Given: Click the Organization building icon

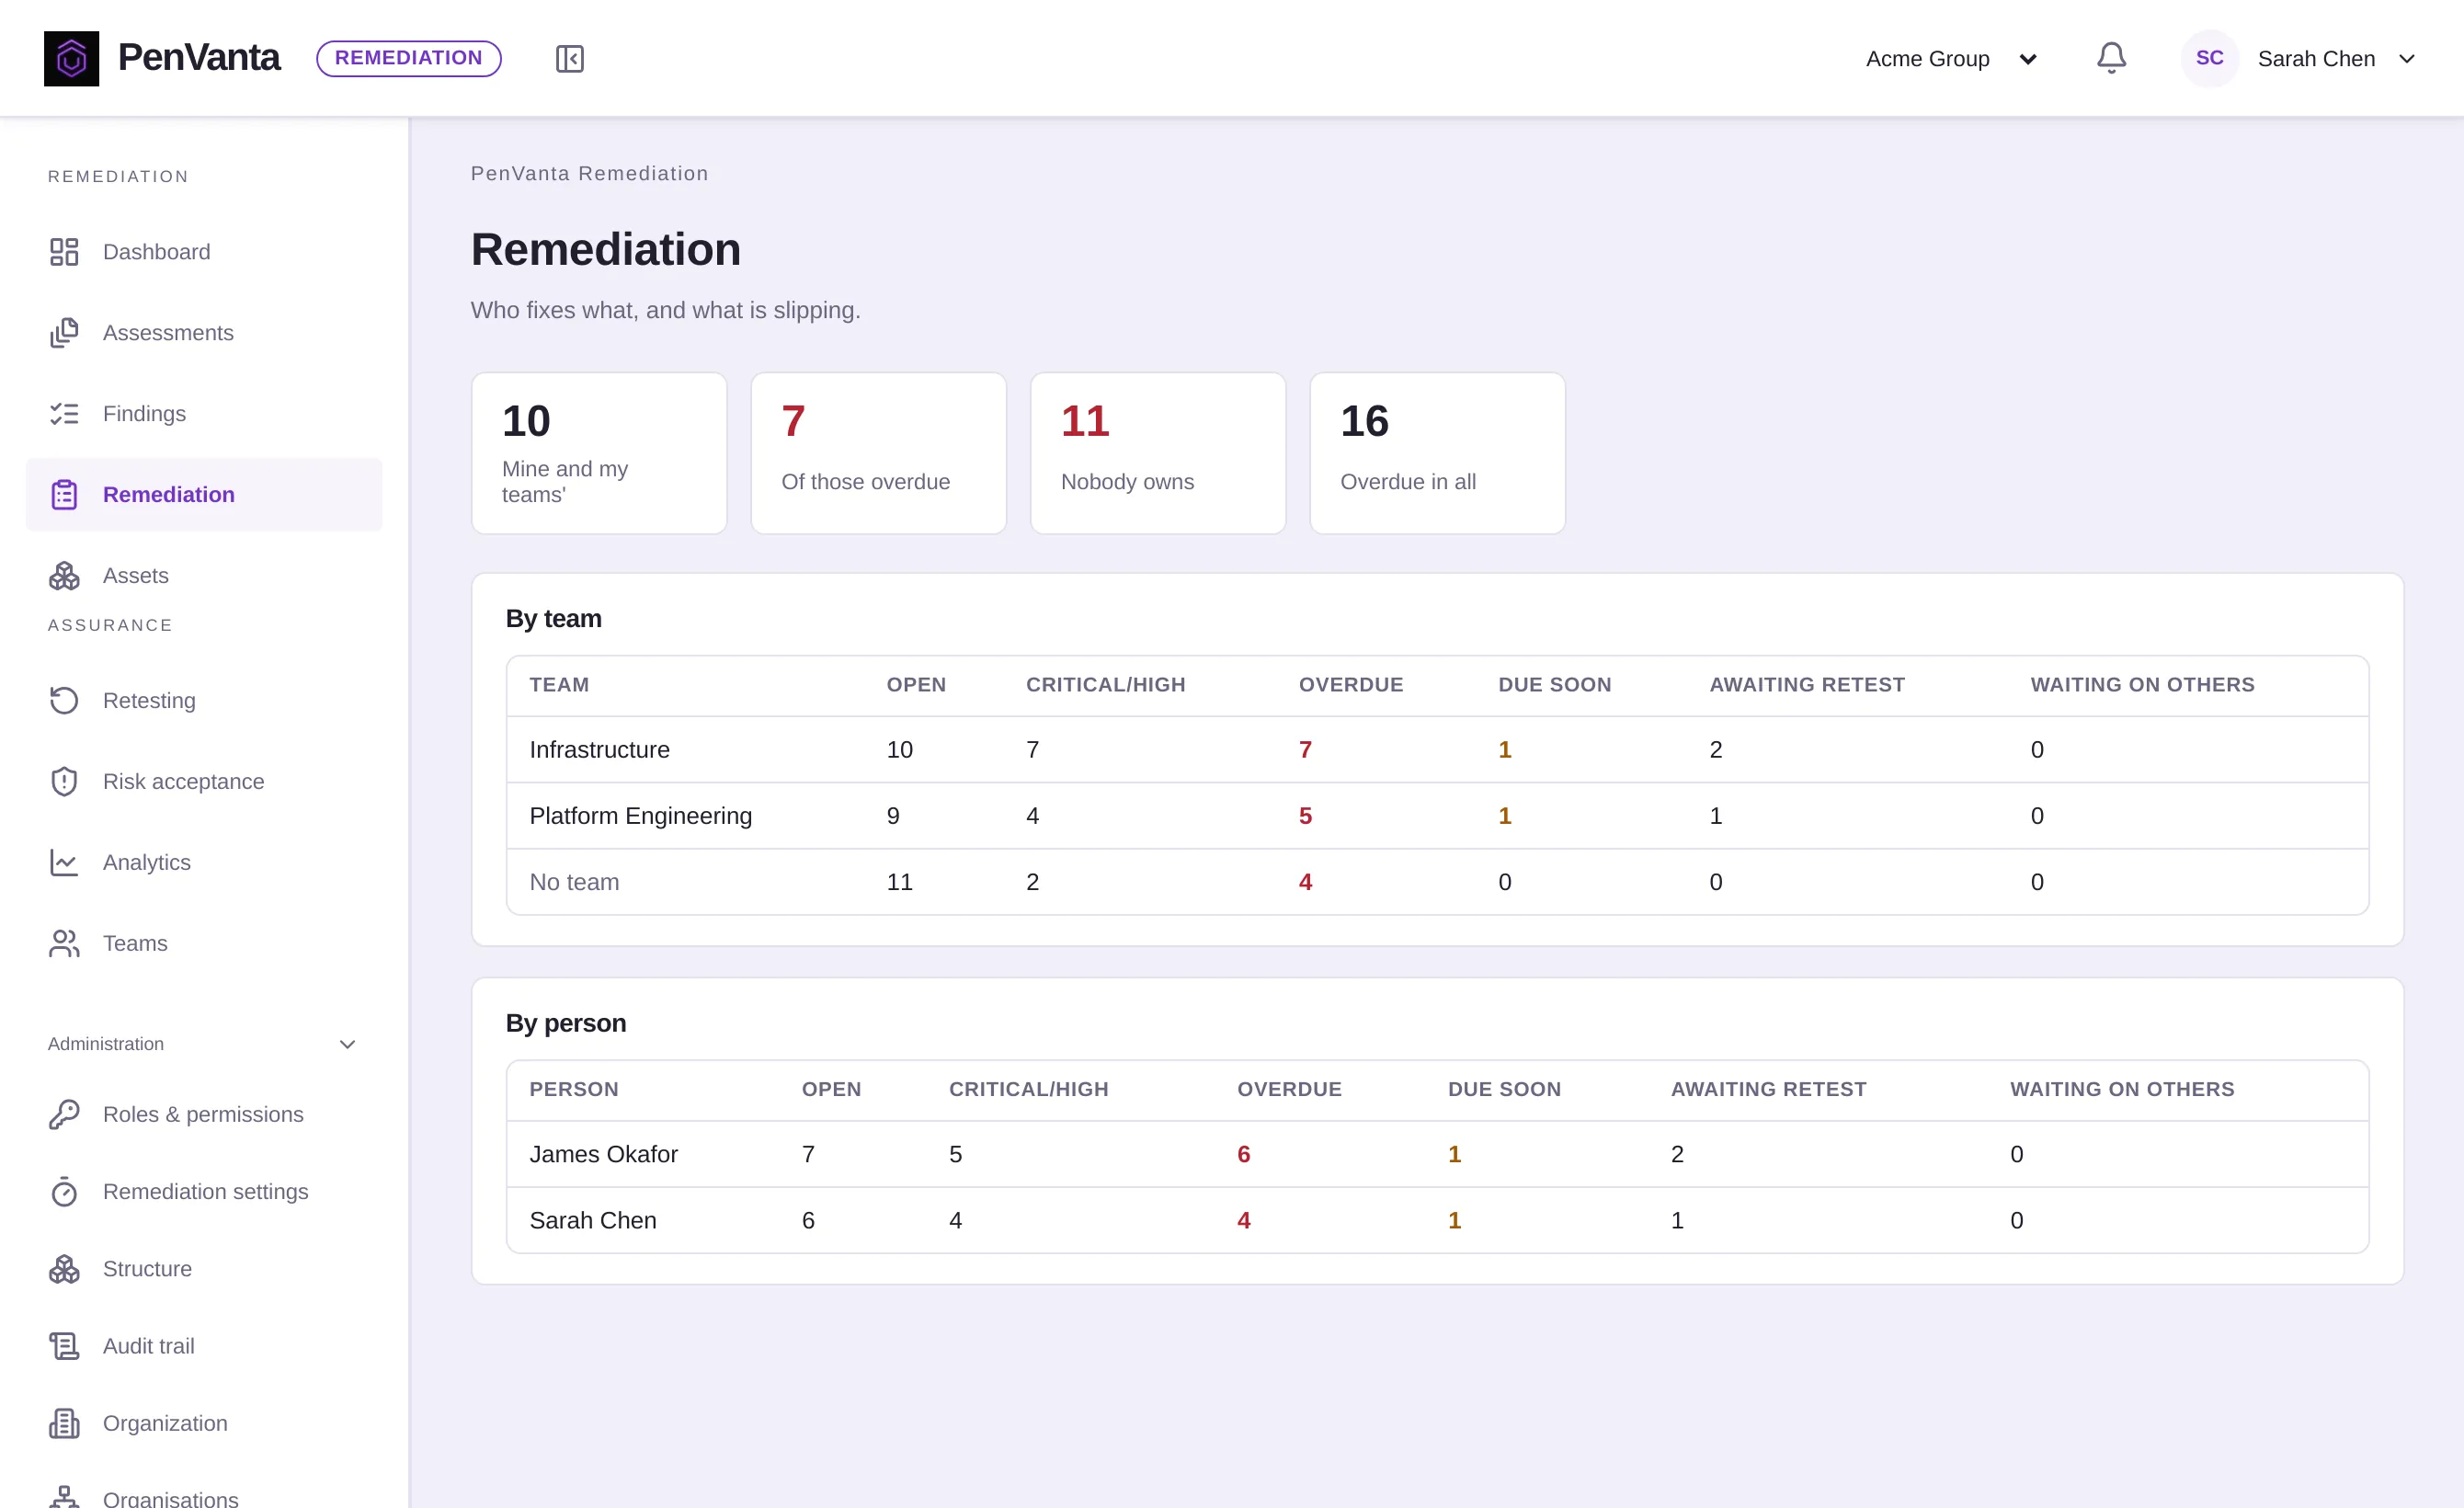Looking at the screenshot, I should tap(64, 1423).
